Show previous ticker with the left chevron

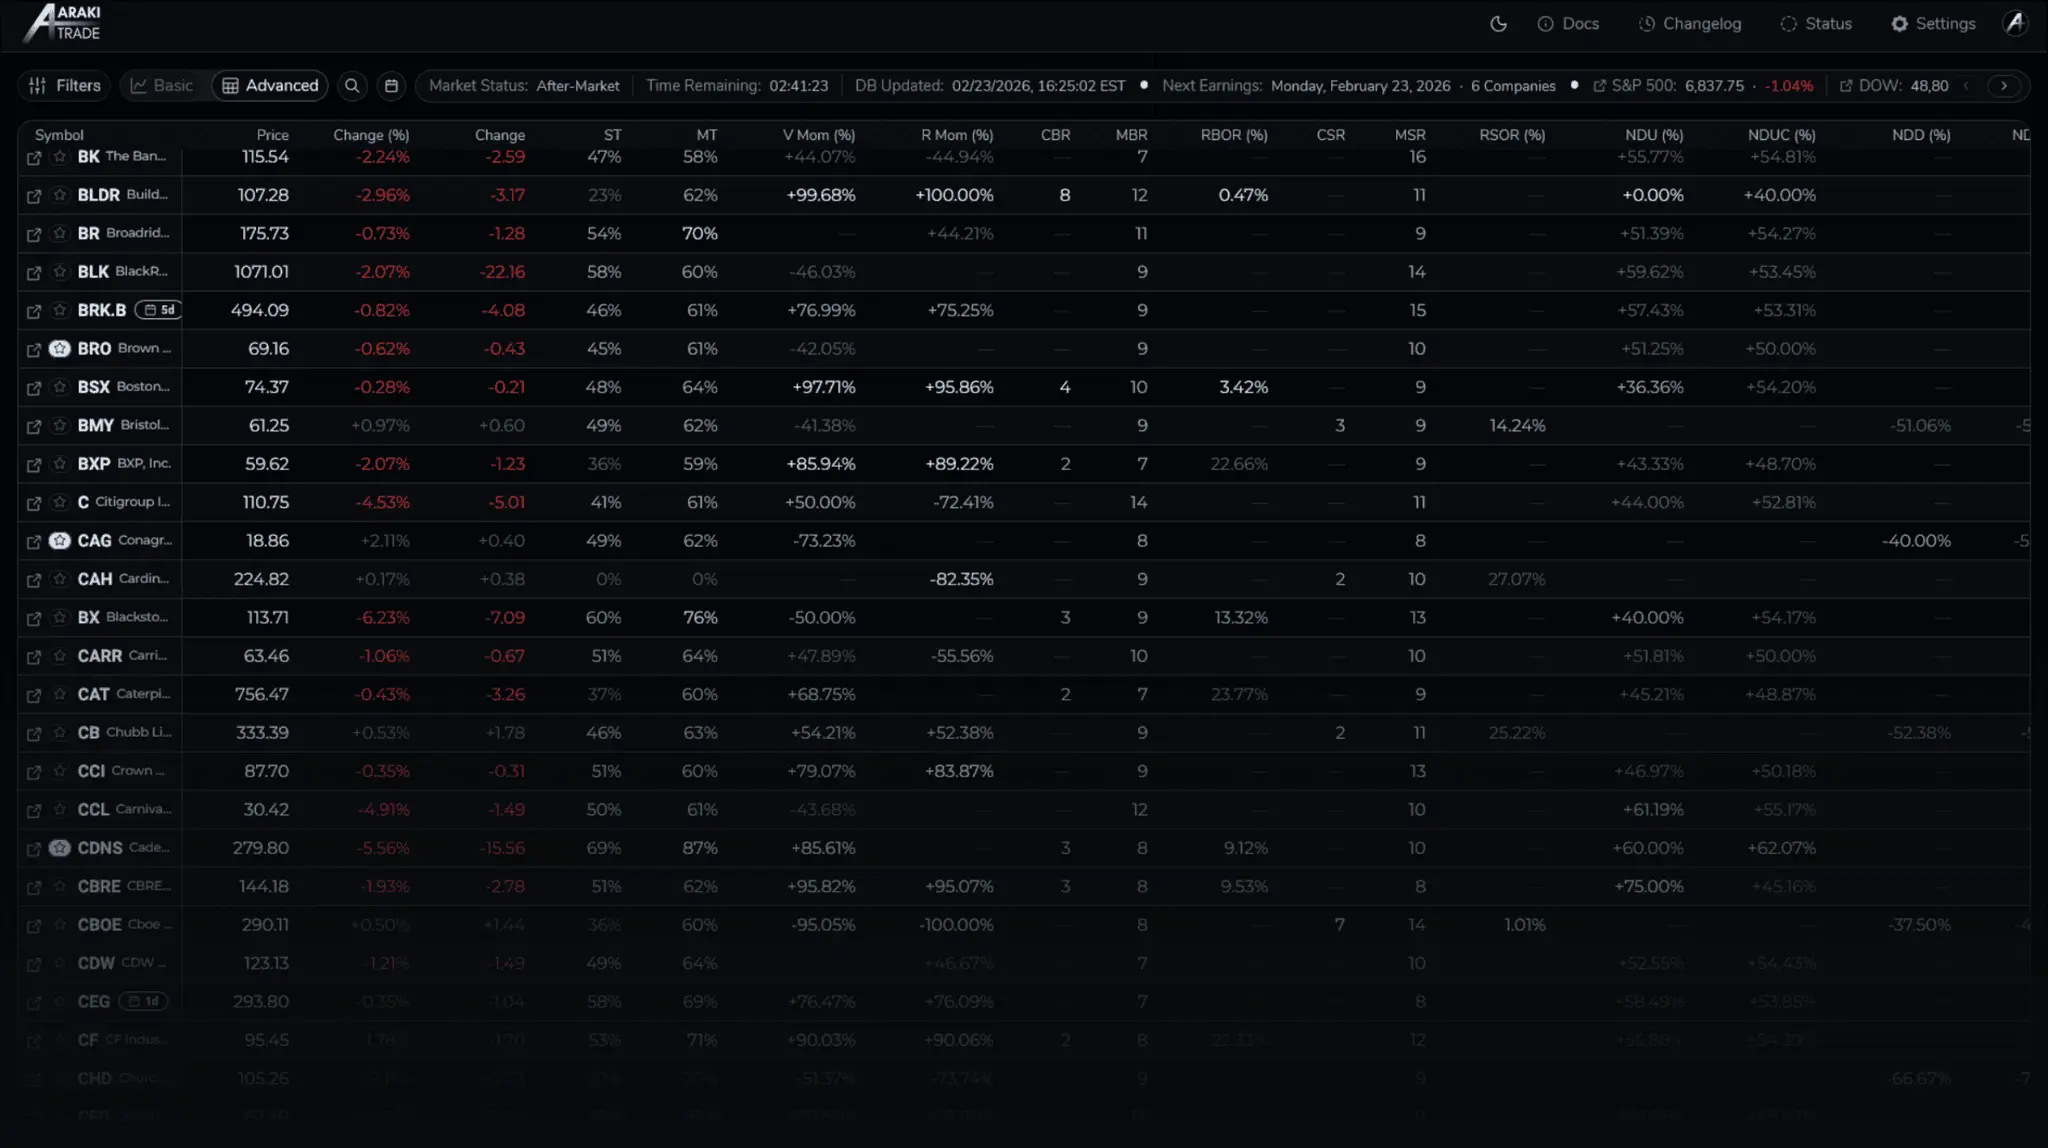pyautogui.click(x=1966, y=86)
